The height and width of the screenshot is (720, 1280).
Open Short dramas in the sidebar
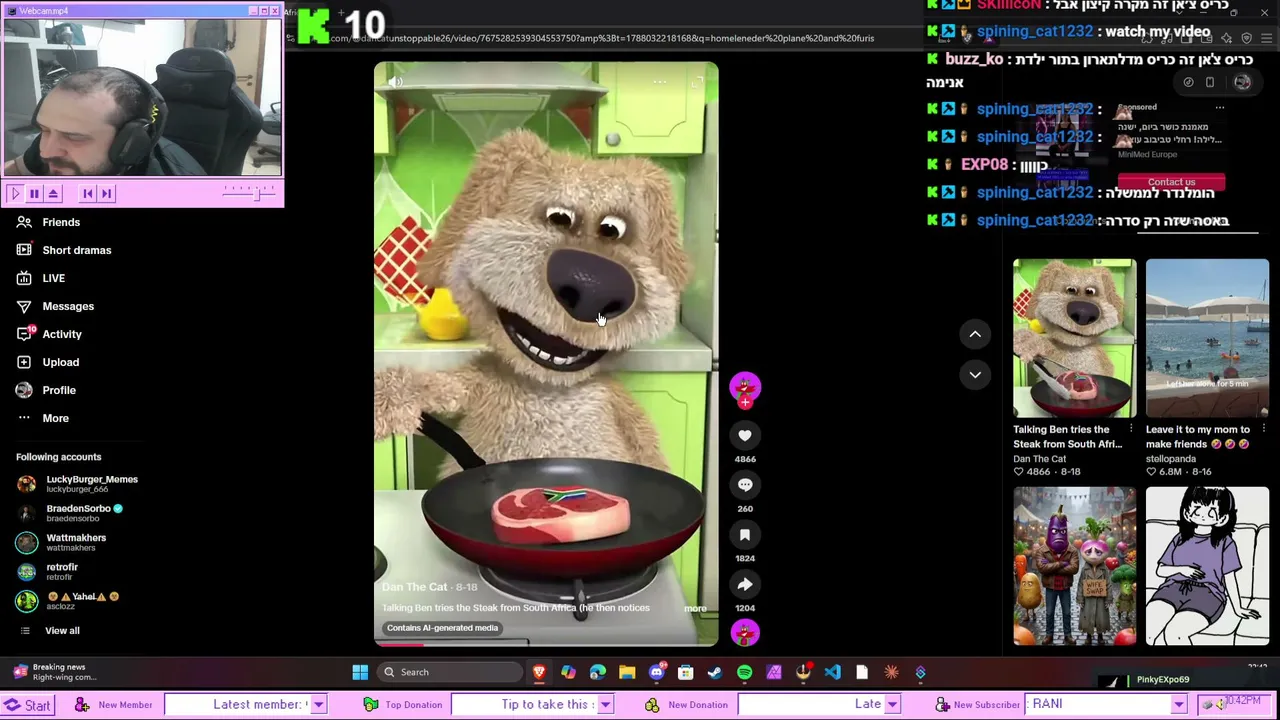tap(77, 250)
